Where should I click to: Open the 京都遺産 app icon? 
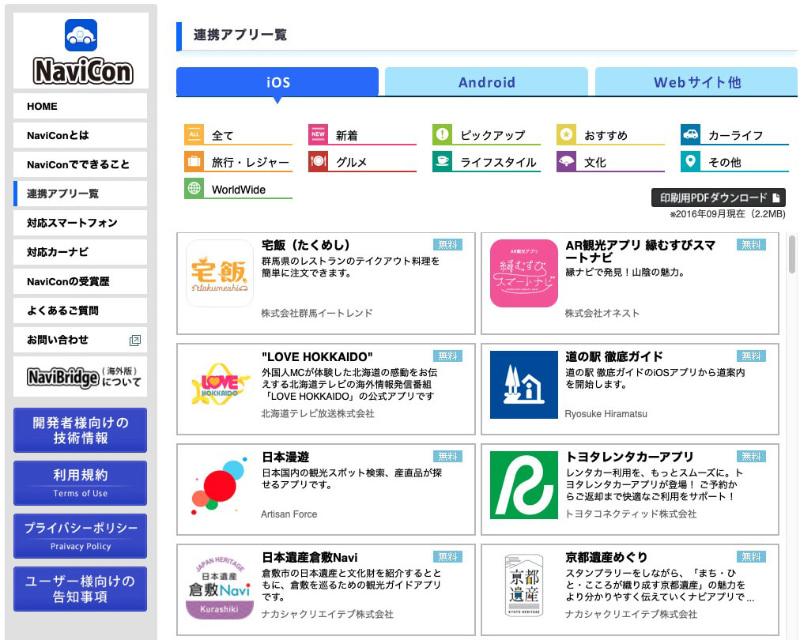[x=523, y=585]
